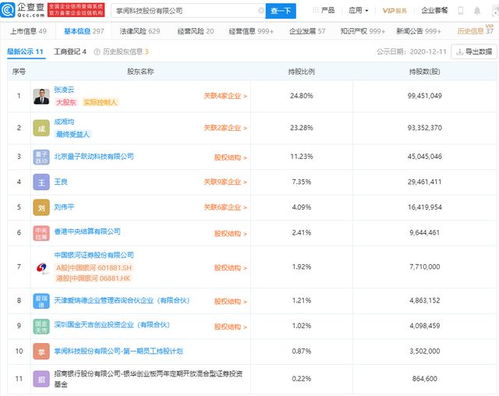Screen dimensions: 499x396
Task: Select the orange avatar icon of 刘伟平
Action: tap(41, 207)
